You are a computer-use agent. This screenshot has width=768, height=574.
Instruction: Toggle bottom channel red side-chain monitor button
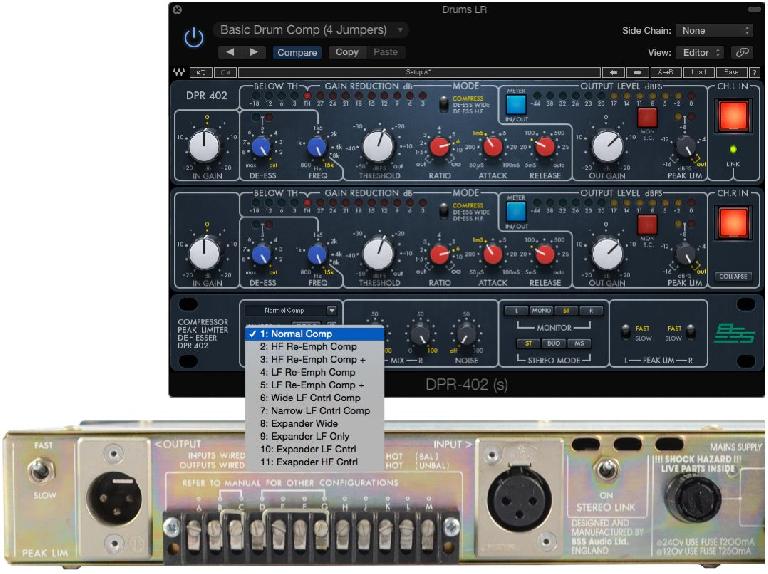coord(647,224)
